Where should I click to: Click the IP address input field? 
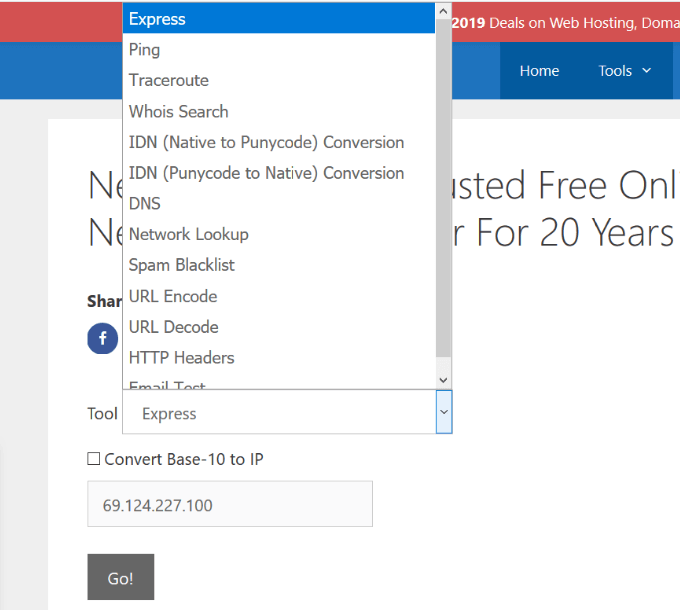click(230, 505)
